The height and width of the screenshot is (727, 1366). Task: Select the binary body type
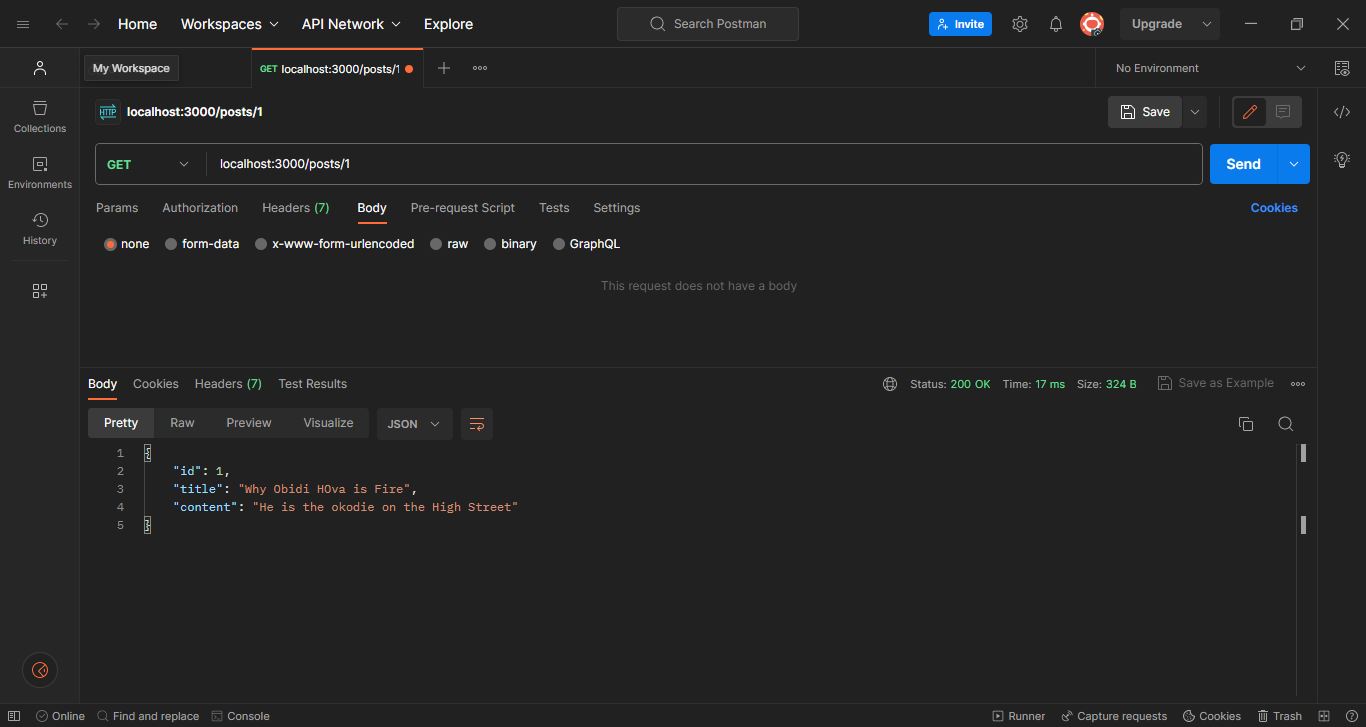510,244
